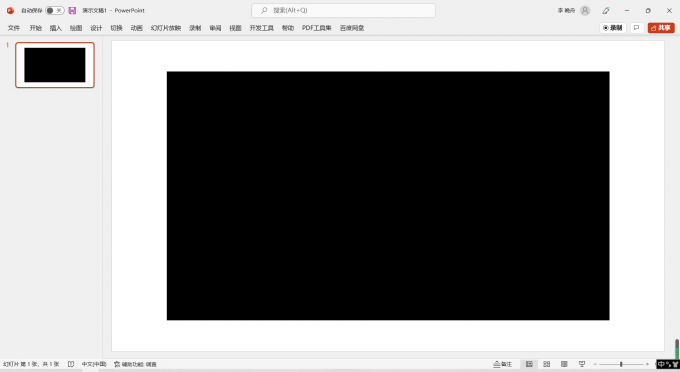680x372 pixels.
Task: Switch to the 视图 (View) tab
Action: (235, 28)
